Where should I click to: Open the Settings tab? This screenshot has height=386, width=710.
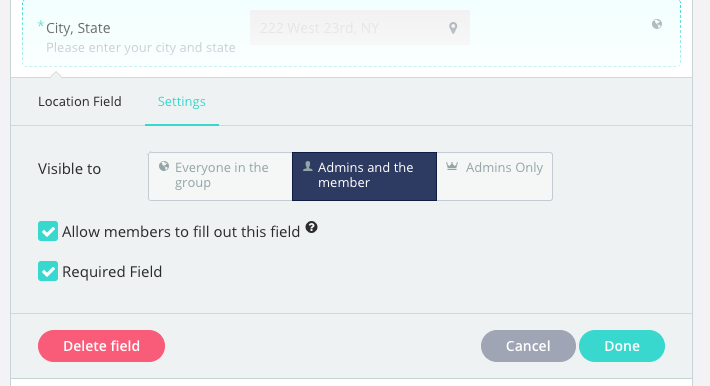tap(182, 101)
